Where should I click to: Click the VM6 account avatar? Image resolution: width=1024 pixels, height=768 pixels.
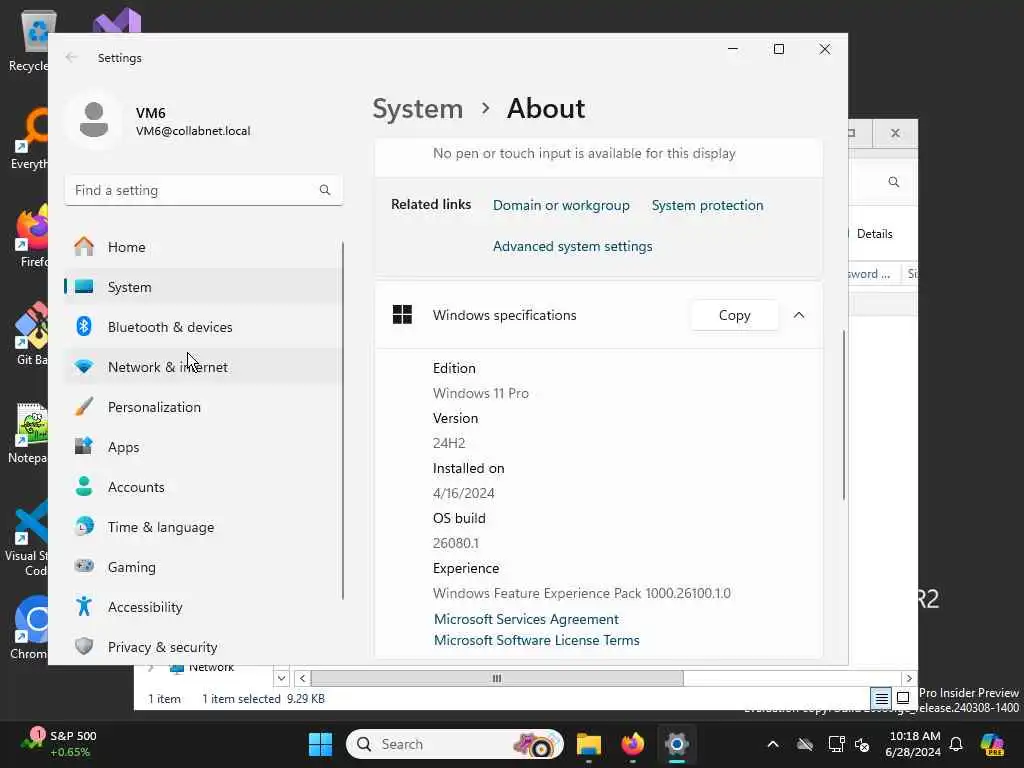[94, 120]
